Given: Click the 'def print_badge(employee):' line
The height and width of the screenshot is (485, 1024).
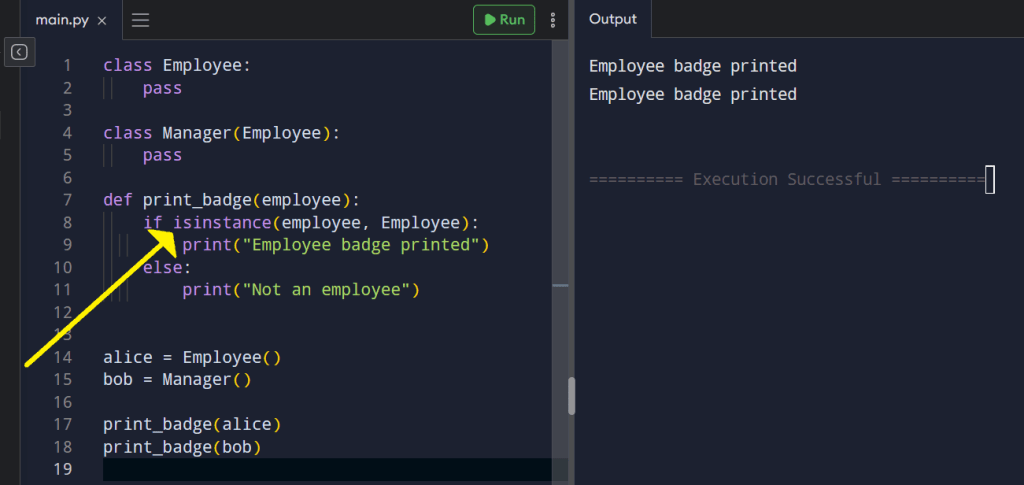Looking at the screenshot, I should coord(232,200).
